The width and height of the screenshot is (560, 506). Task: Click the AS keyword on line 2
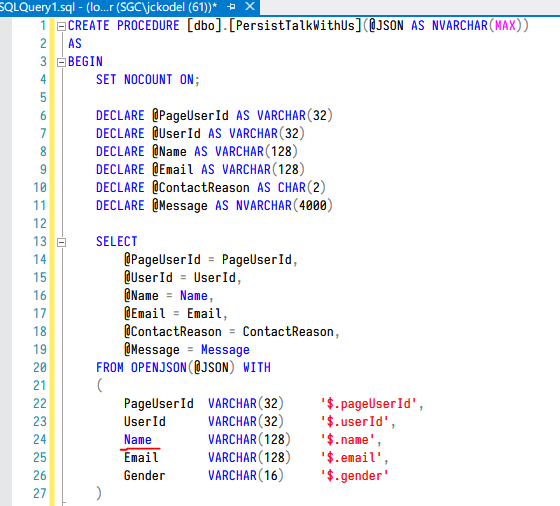click(x=75, y=44)
